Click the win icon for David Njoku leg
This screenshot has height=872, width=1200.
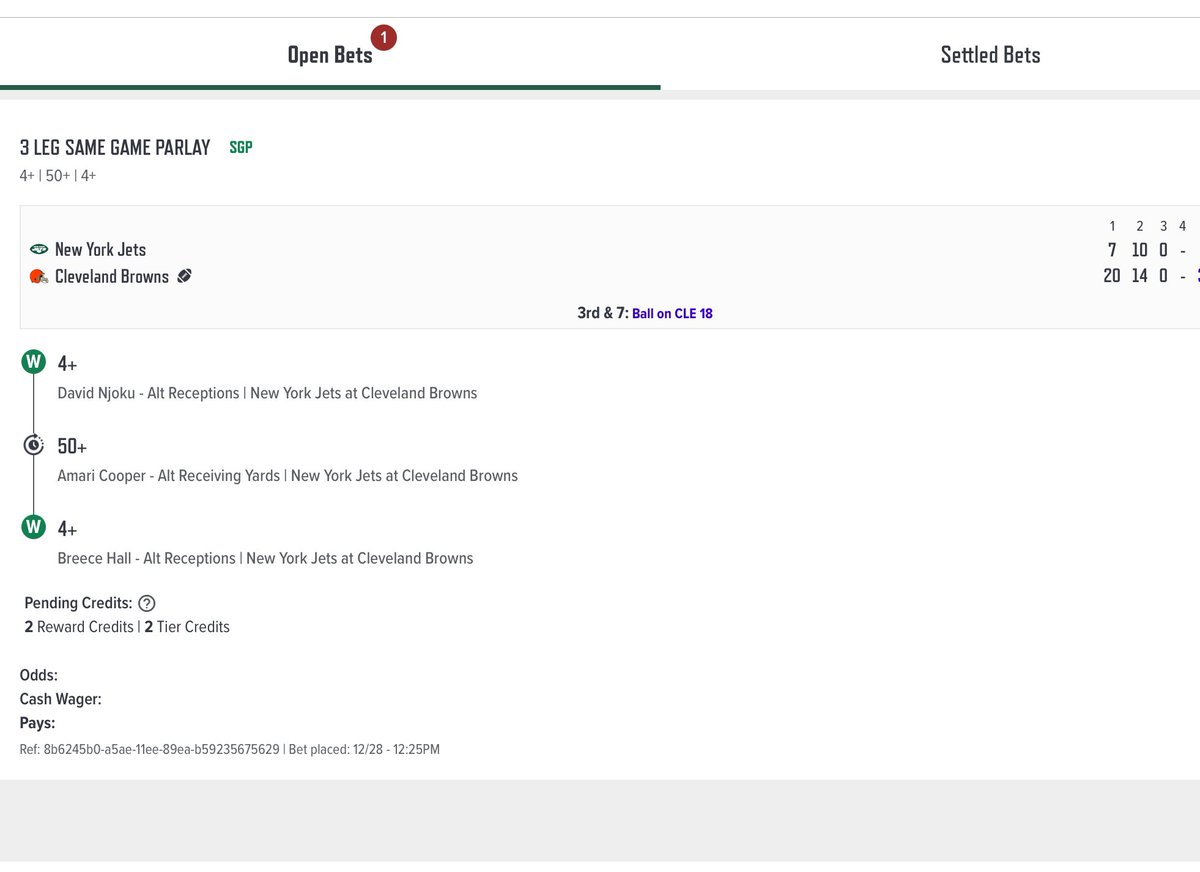(34, 362)
